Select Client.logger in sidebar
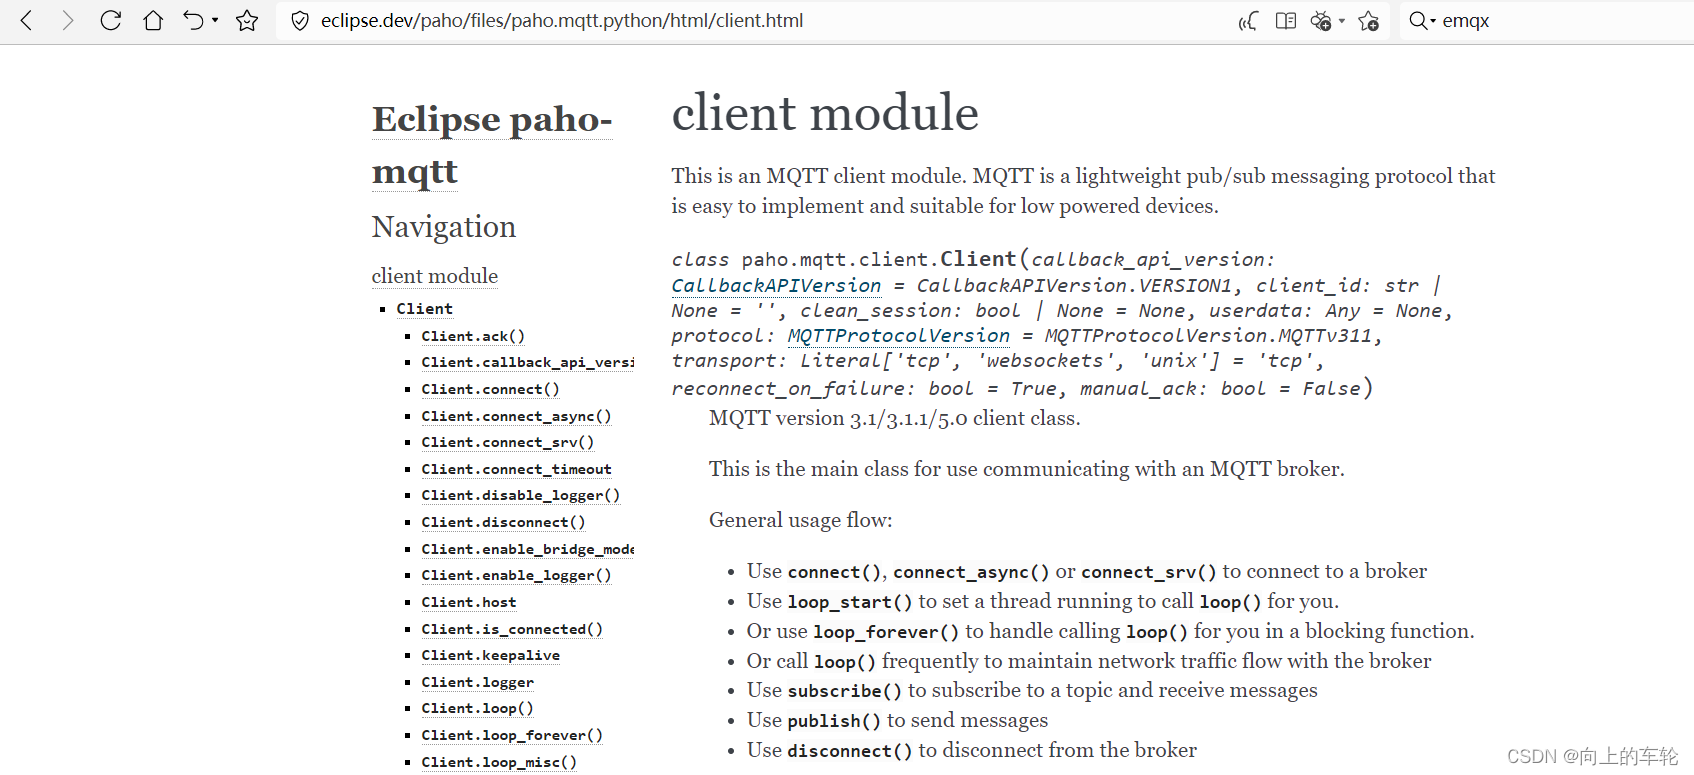This screenshot has height=775, width=1694. tap(478, 682)
